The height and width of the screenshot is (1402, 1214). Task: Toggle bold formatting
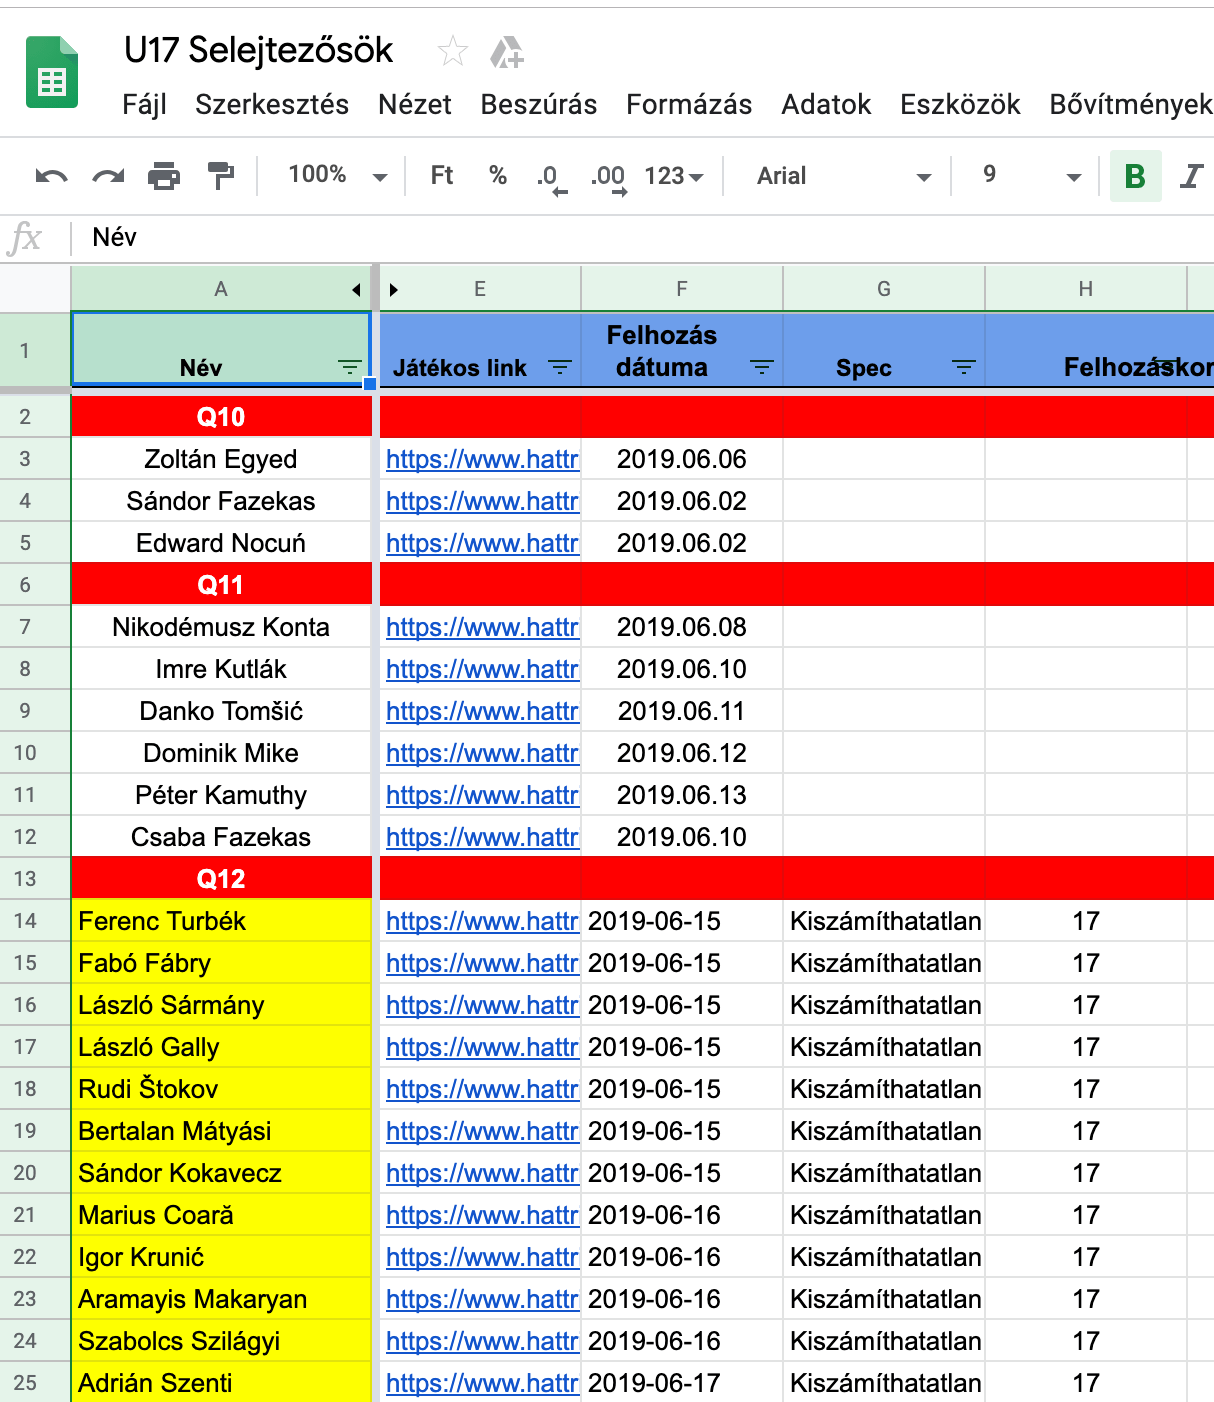tap(1135, 176)
